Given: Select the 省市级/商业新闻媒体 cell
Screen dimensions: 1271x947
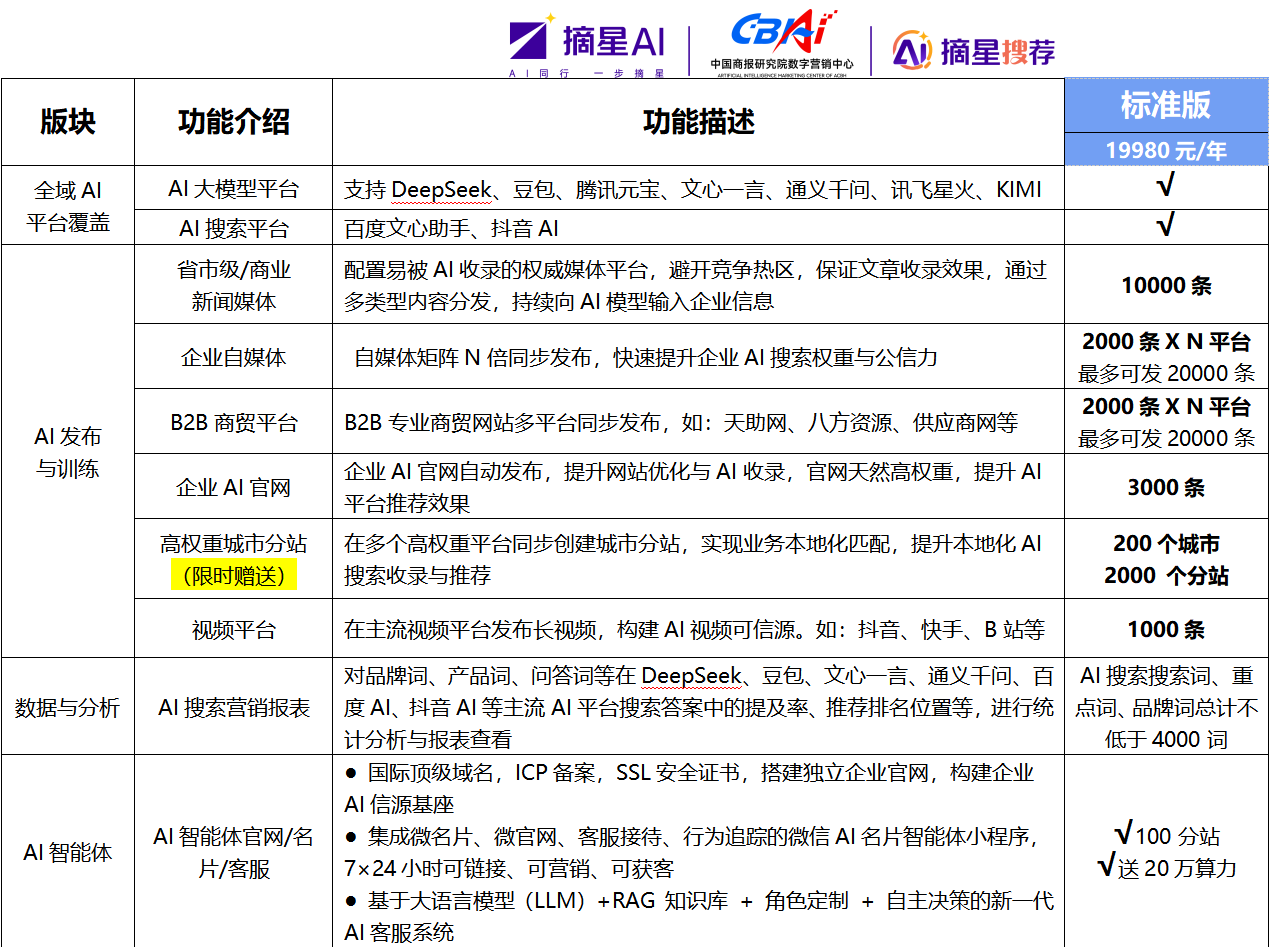Looking at the screenshot, I should 233,285.
